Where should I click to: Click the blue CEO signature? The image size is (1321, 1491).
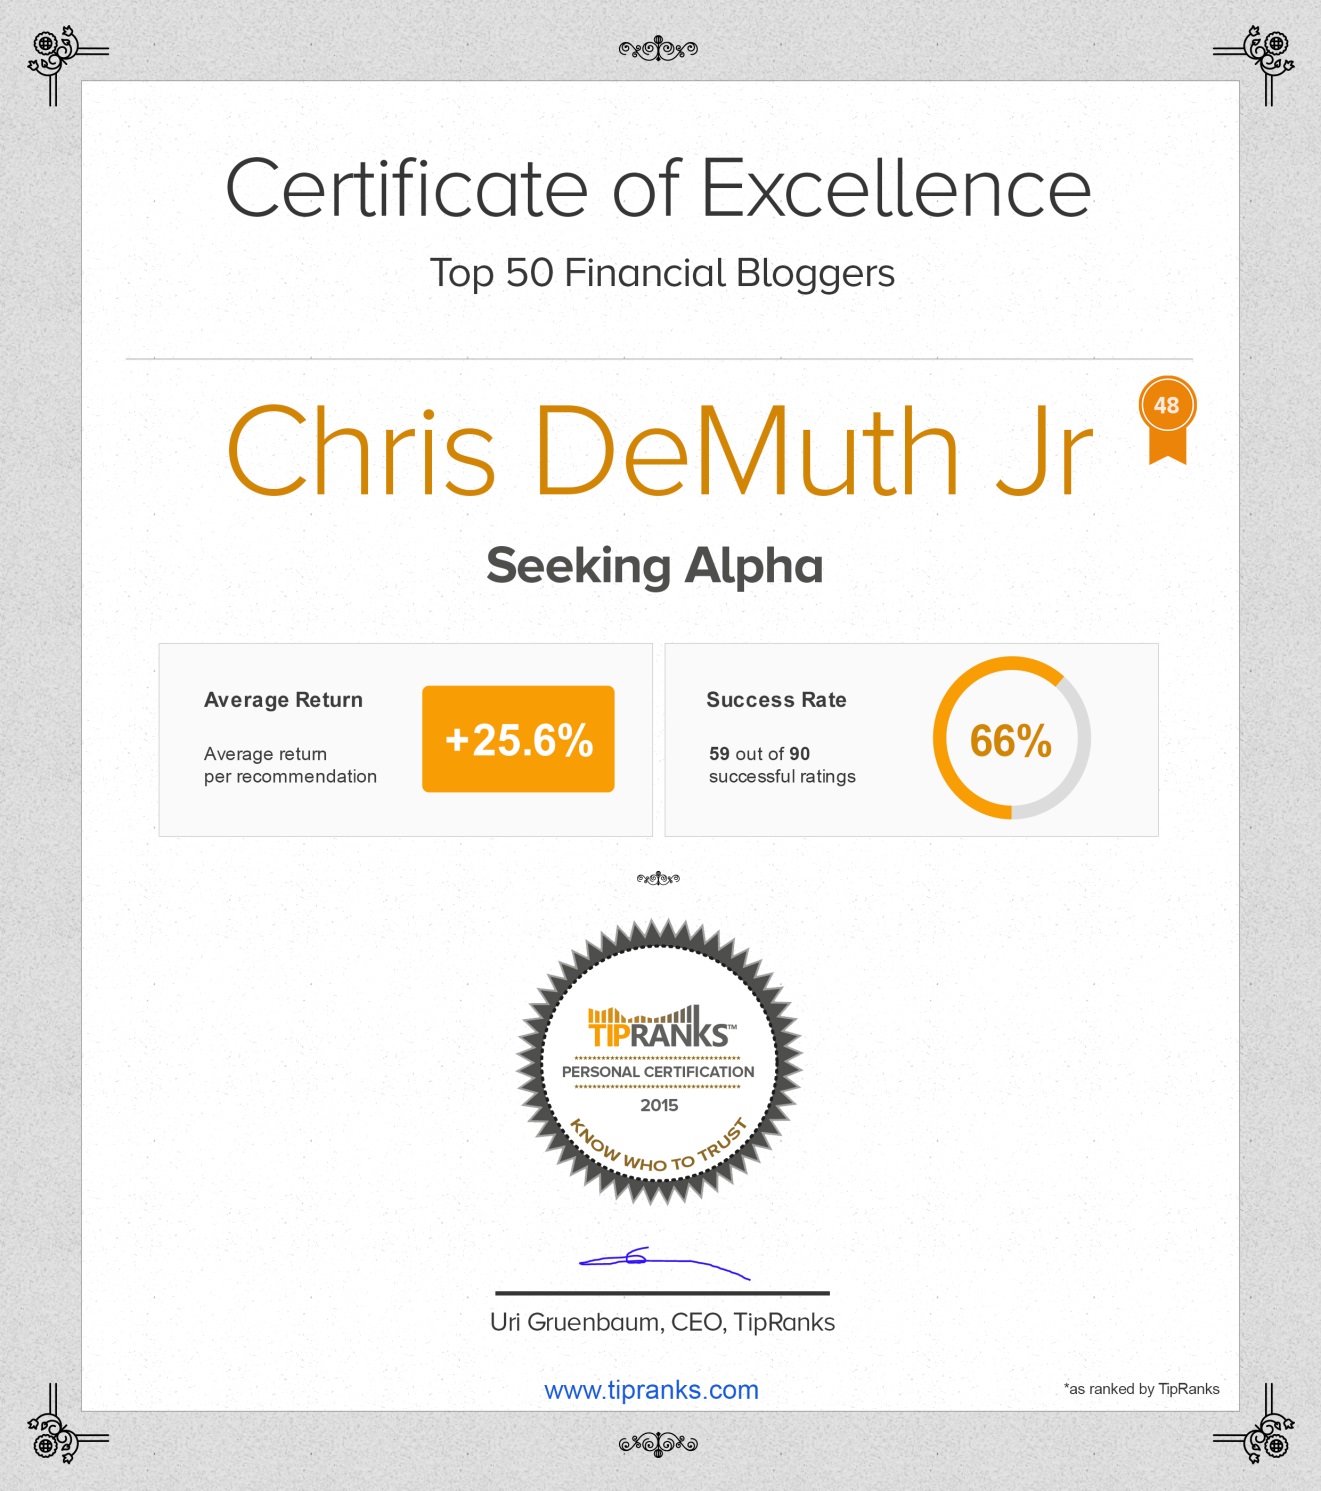coord(663,1262)
